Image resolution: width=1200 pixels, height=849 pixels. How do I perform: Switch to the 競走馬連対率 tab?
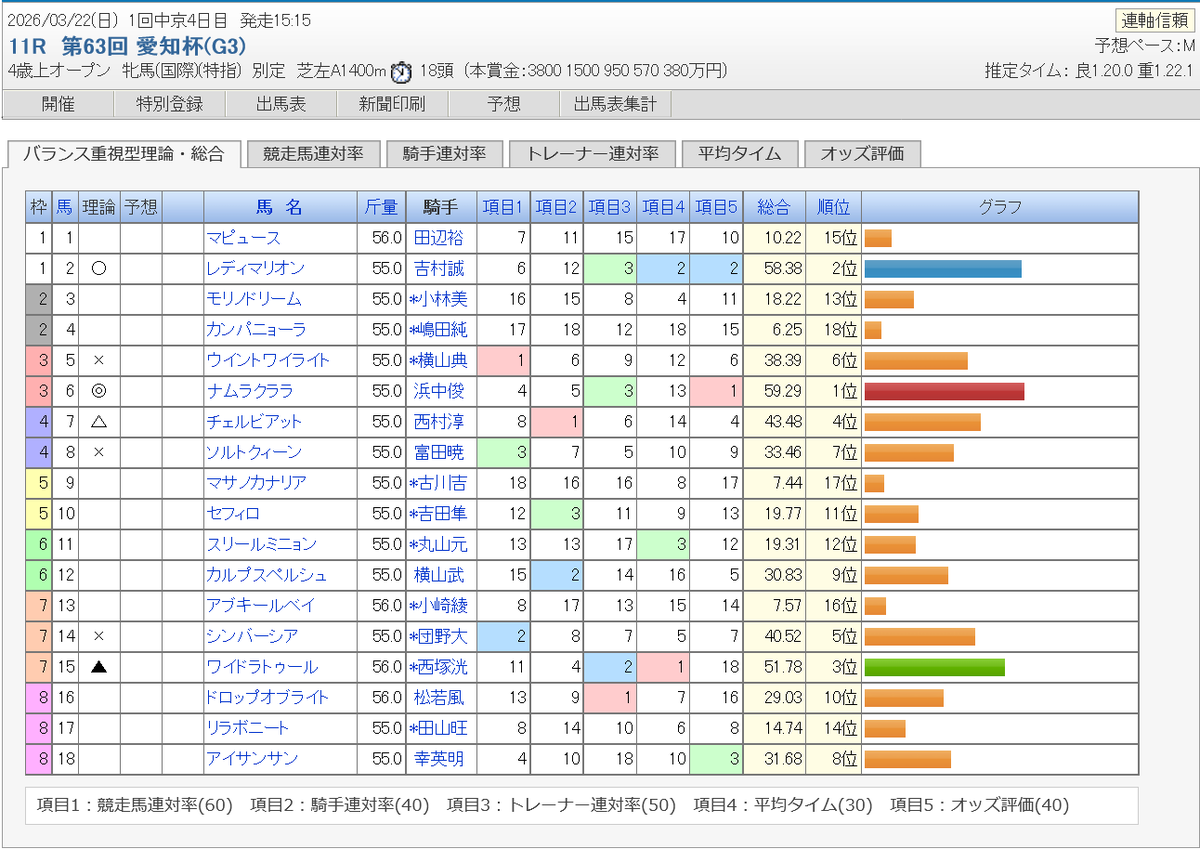[x=313, y=154]
